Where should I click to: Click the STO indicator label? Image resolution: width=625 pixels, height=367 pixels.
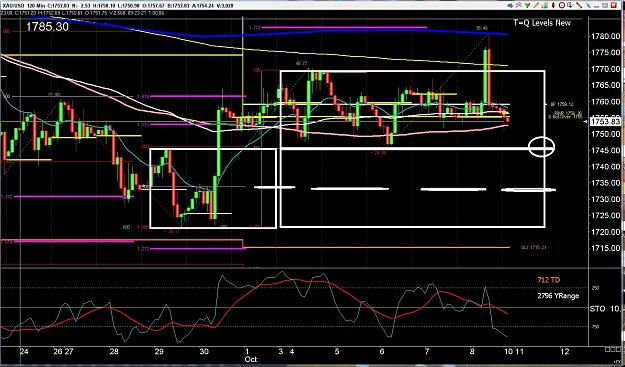(x=598, y=309)
